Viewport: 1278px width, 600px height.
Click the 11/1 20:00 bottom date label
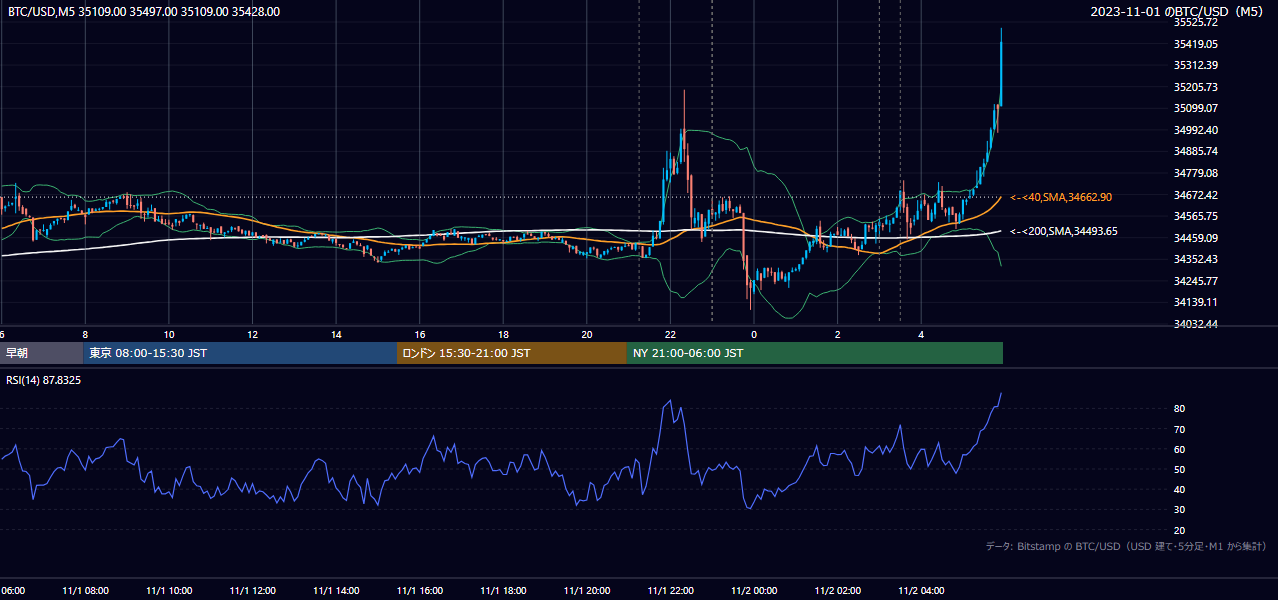pos(587,591)
